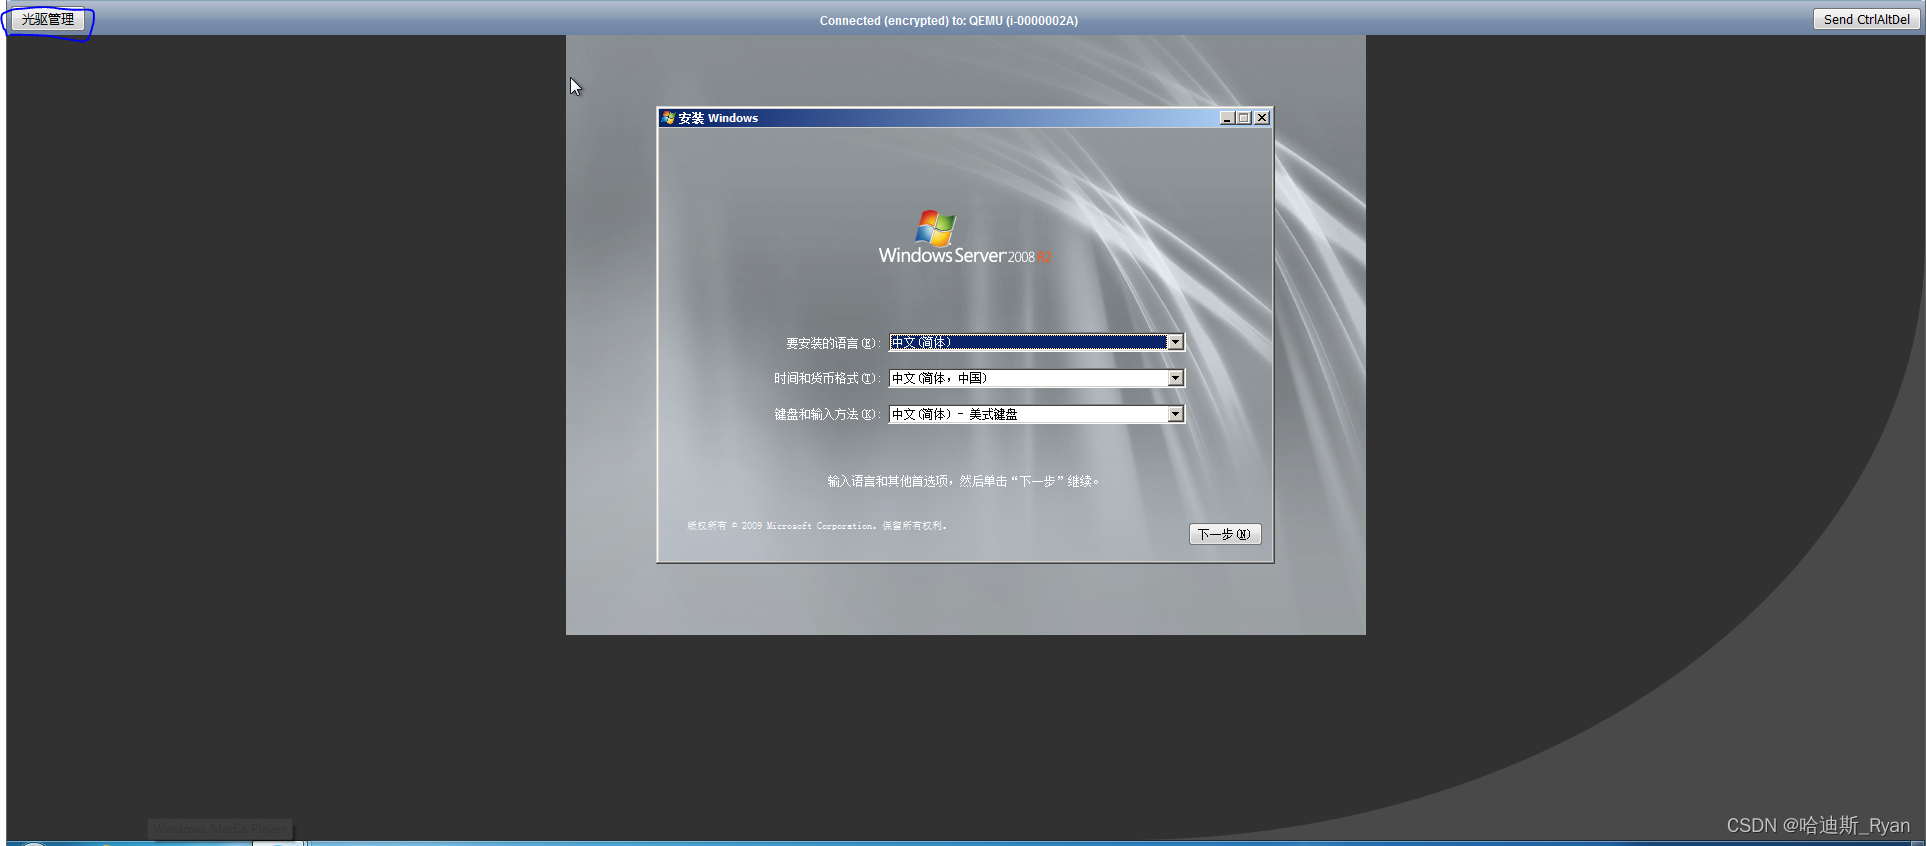
Task: Click the 要安装的语言 label text
Action: 832,343
